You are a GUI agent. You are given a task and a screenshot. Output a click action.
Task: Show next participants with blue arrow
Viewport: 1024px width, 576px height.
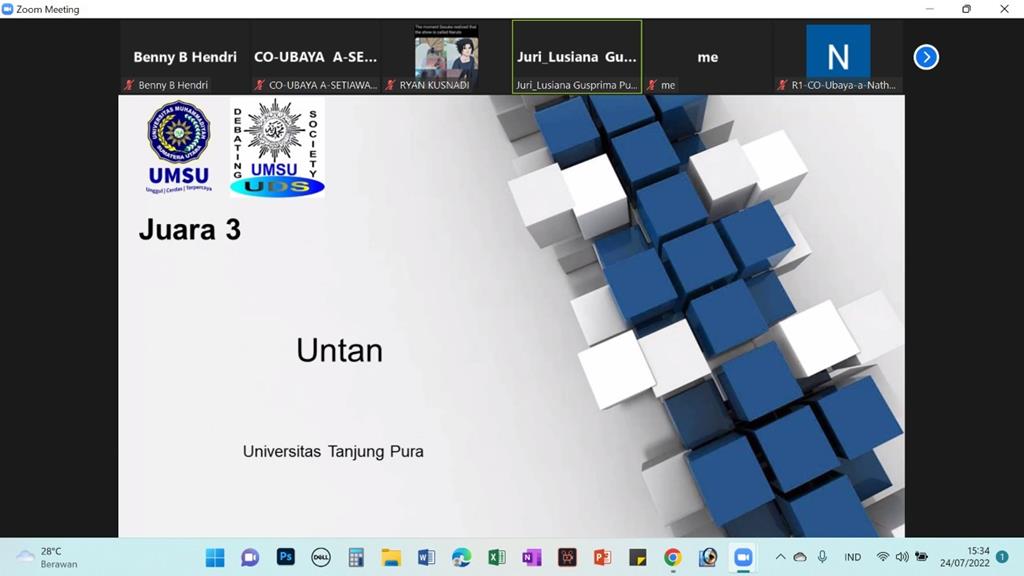926,57
